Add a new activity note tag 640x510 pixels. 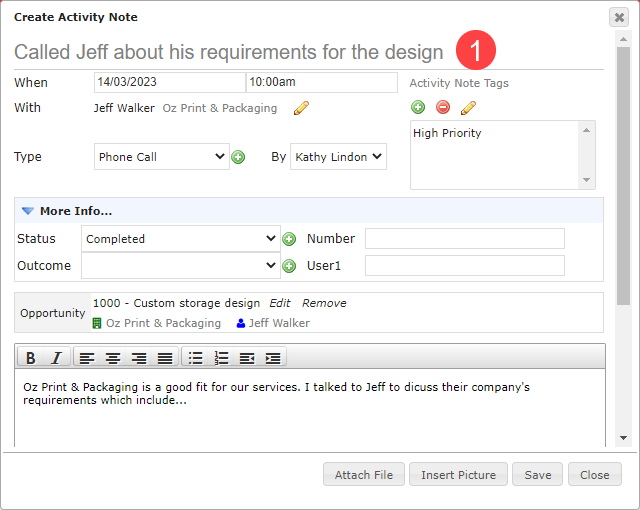(x=418, y=107)
